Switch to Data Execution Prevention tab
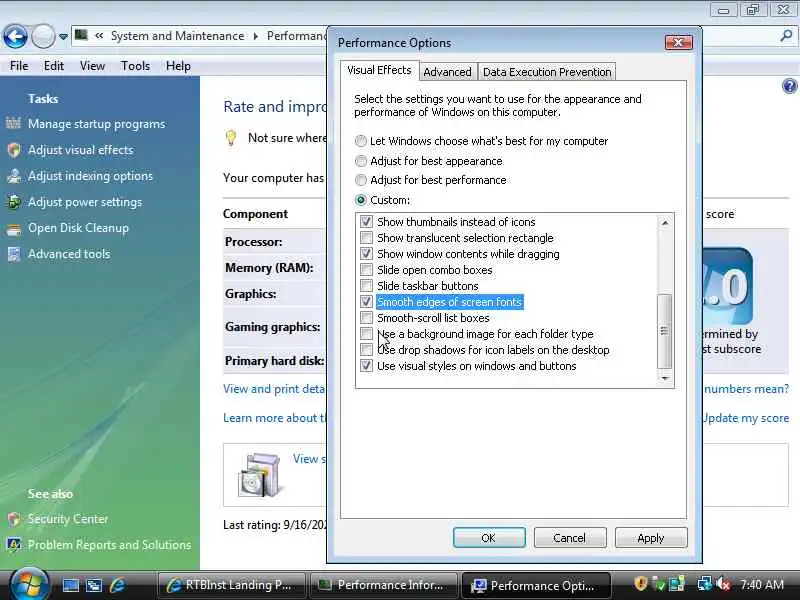Image resolution: width=800 pixels, height=600 pixels. (x=547, y=72)
